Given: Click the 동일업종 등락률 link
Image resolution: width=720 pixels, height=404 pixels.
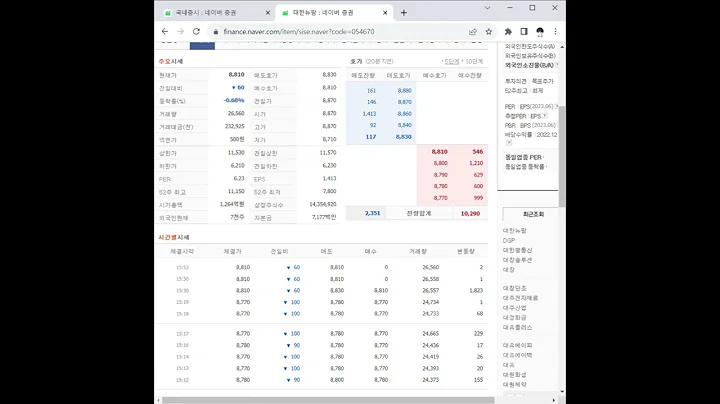Looking at the screenshot, I should point(524,167).
